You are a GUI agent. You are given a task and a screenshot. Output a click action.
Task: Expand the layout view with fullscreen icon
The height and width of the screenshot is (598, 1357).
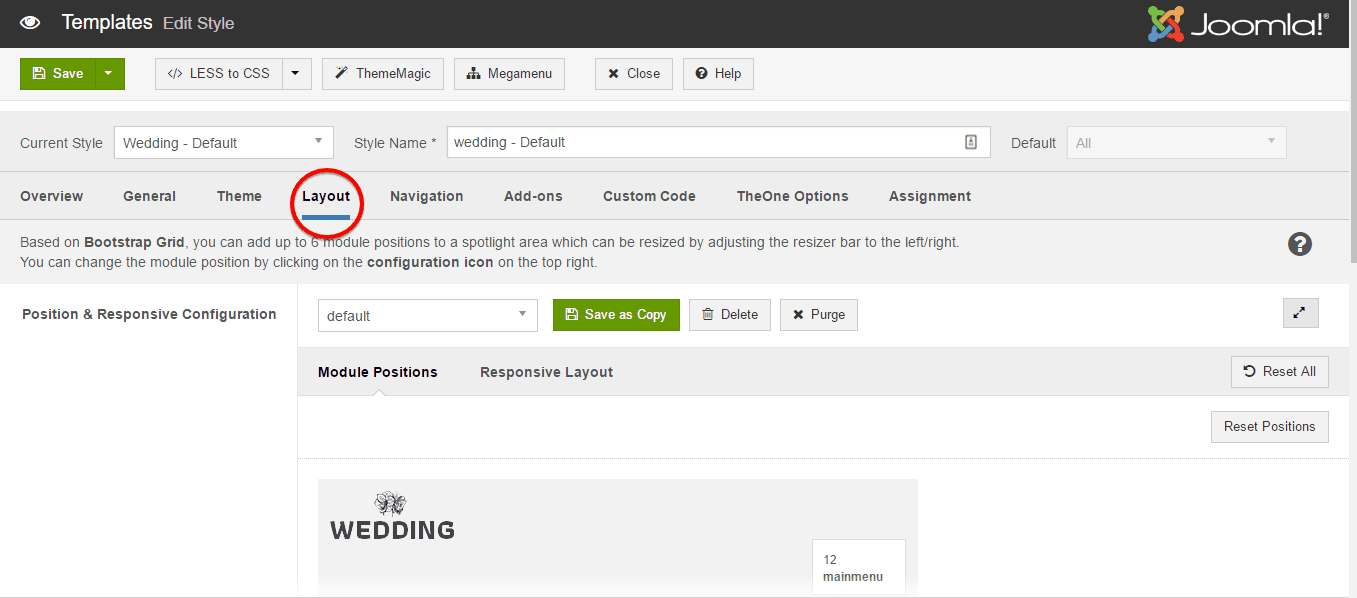[1300, 312]
